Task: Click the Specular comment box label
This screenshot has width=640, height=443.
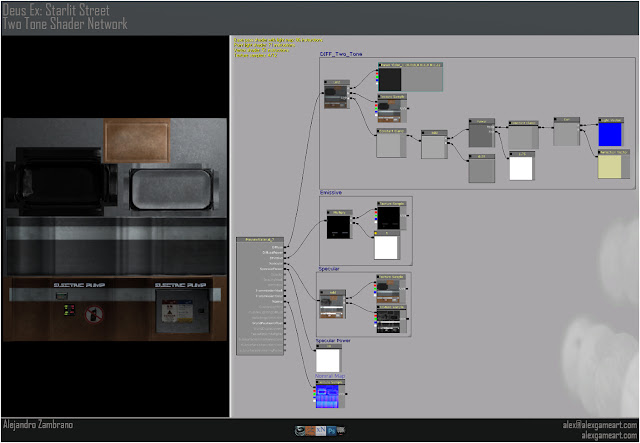Action: pyautogui.click(x=329, y=269)
